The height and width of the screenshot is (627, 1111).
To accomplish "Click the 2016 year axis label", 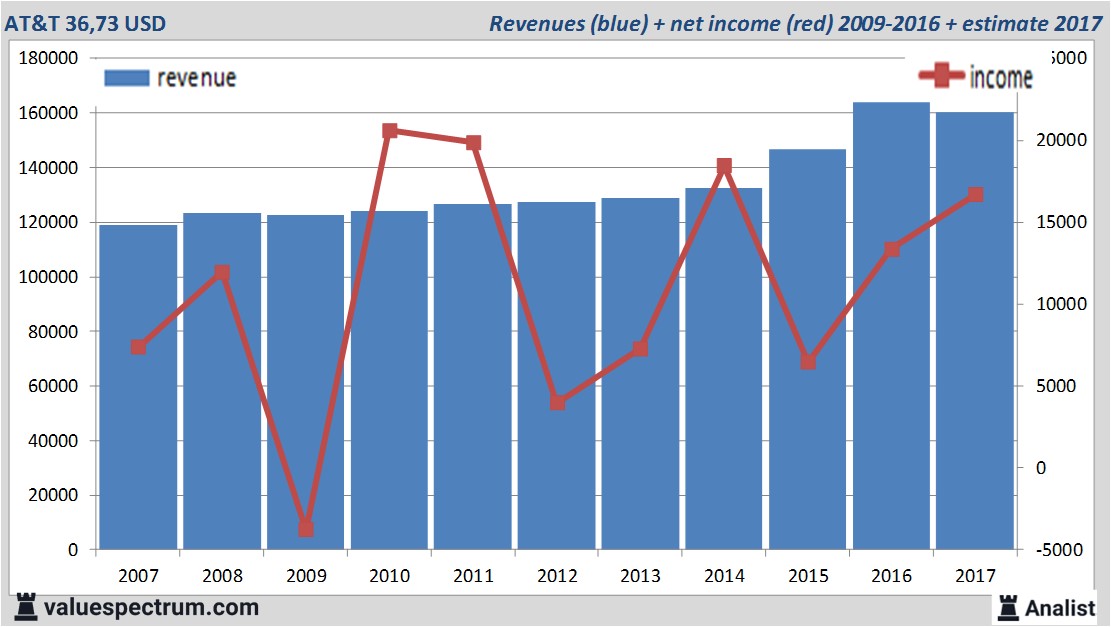I will [891, 575].
